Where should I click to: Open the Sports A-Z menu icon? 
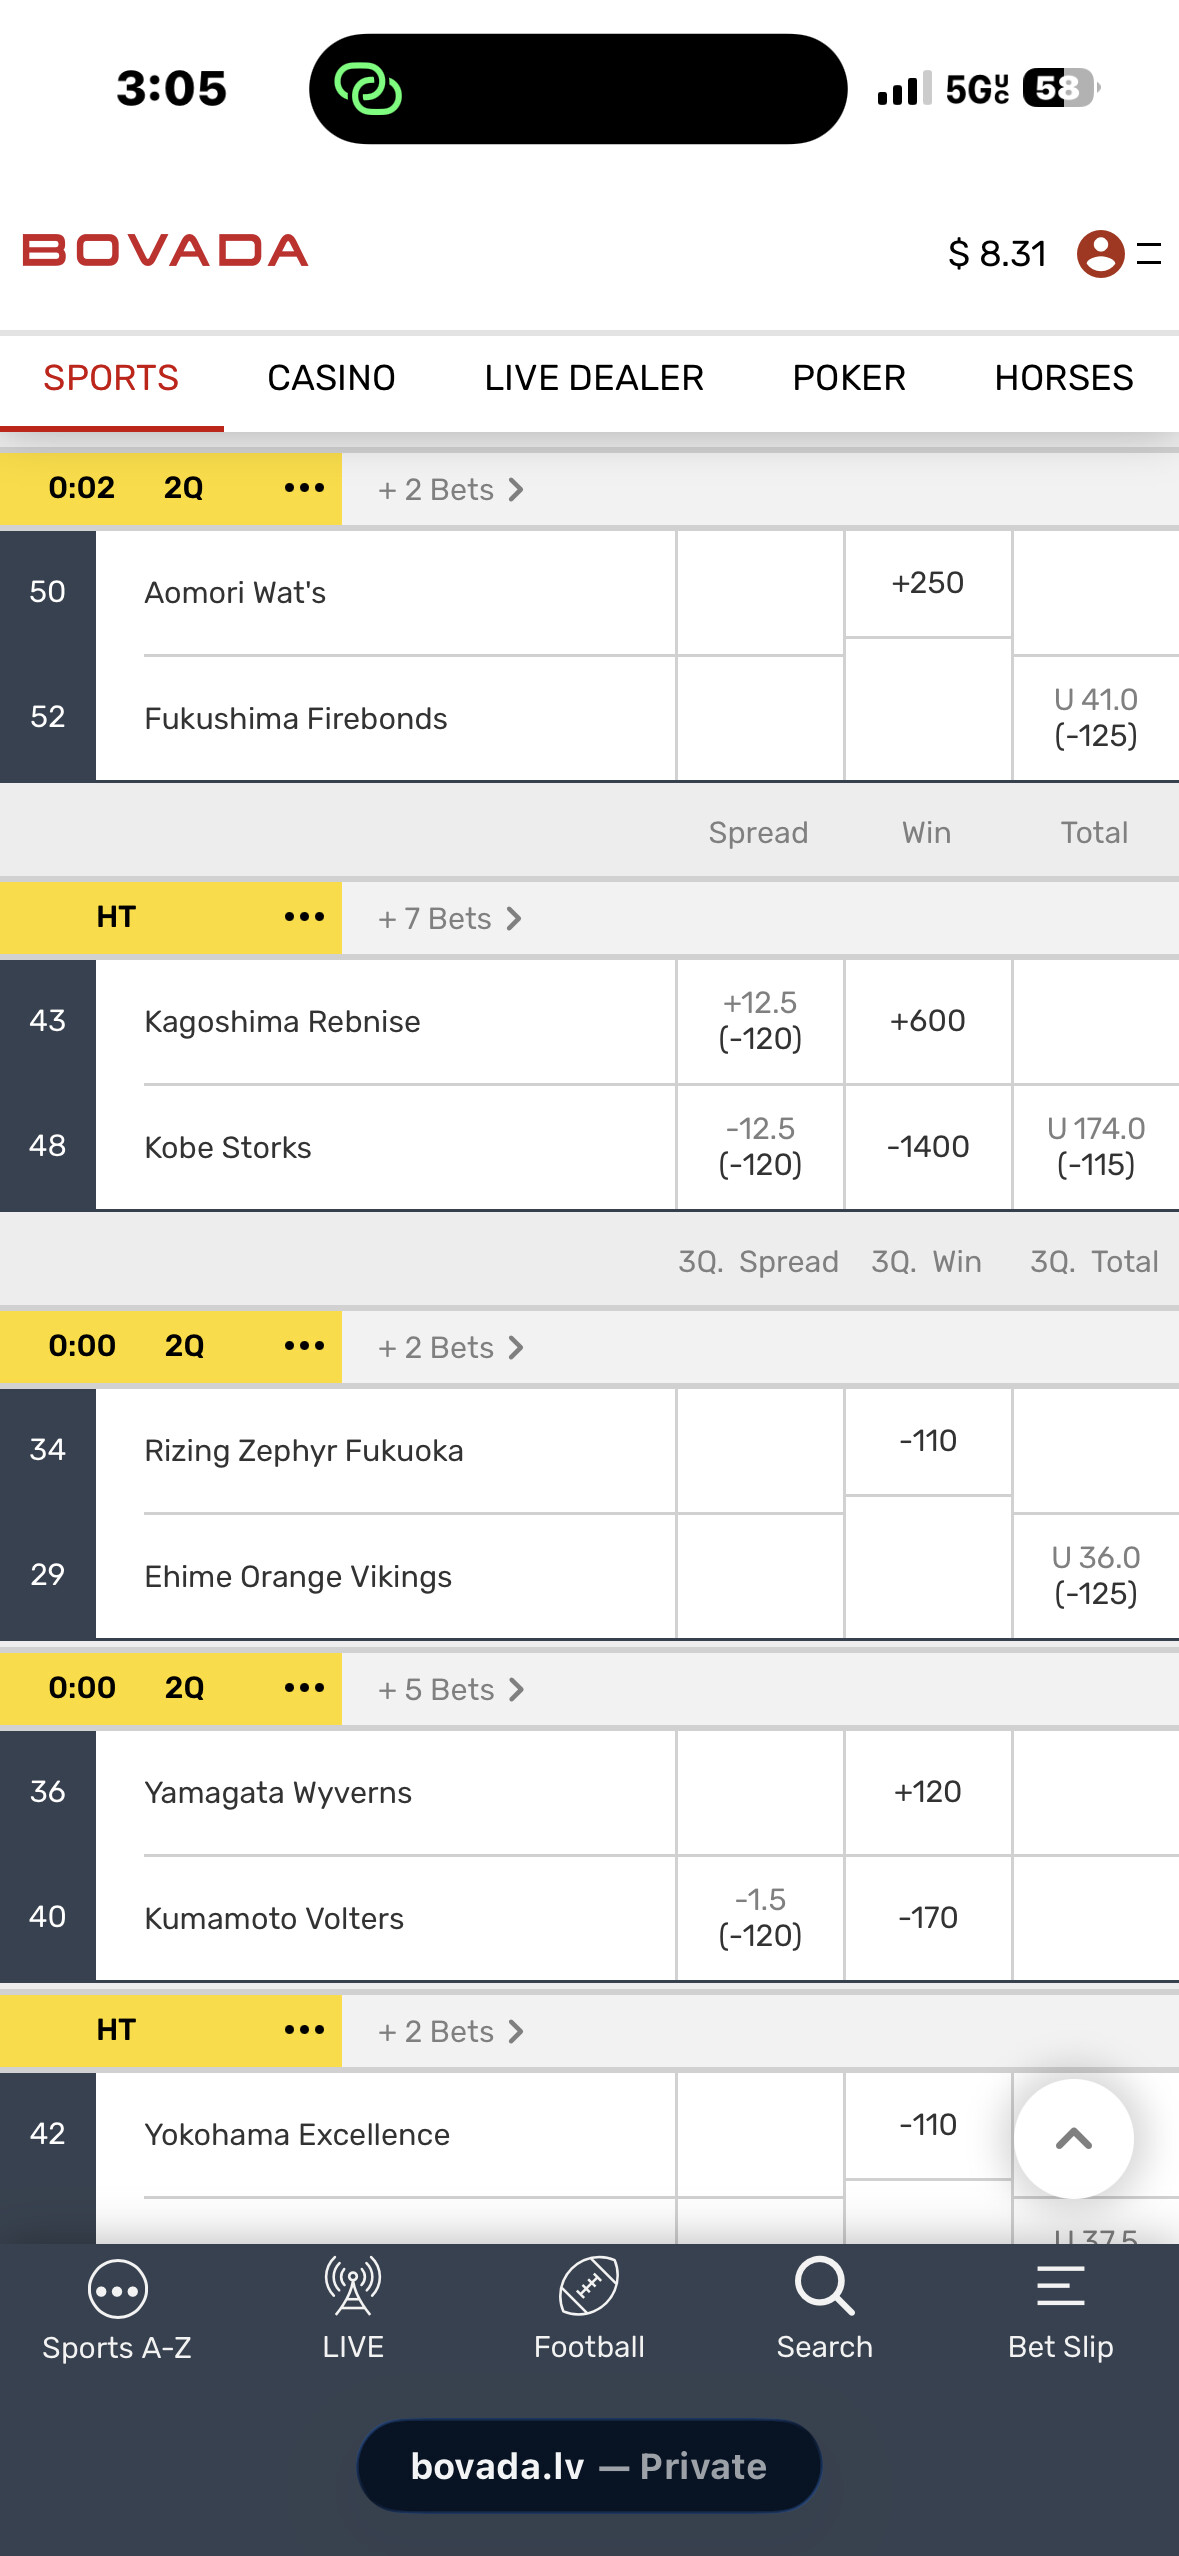[117, 2289]
